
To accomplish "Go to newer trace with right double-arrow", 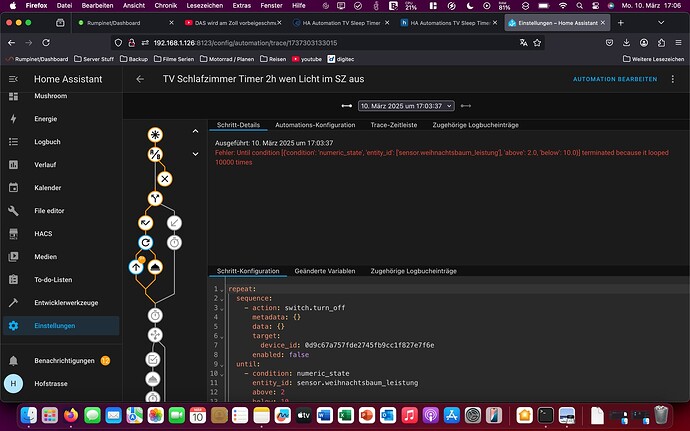I will click(466, 106).
